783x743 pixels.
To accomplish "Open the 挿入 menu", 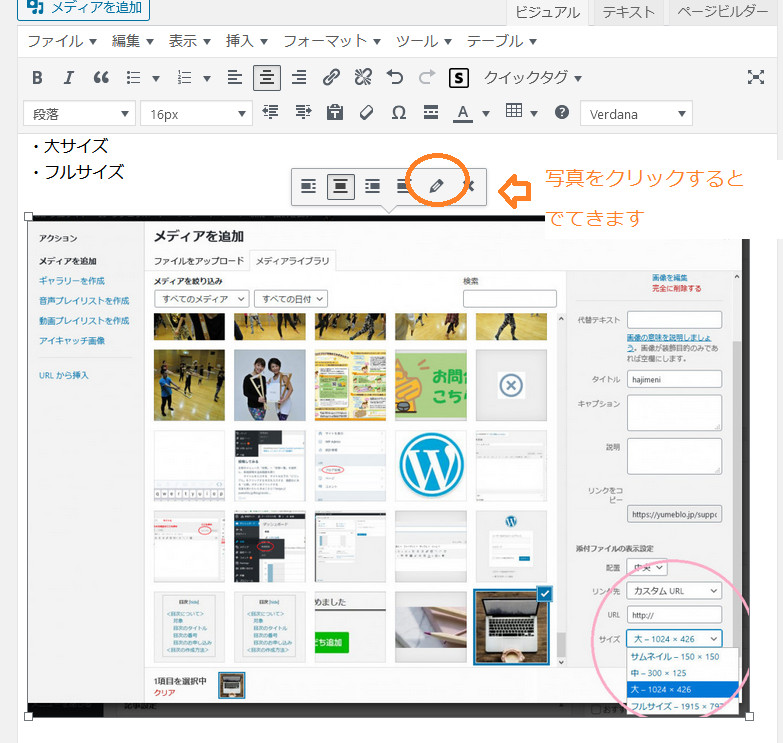I will click(x=246, y=41).
